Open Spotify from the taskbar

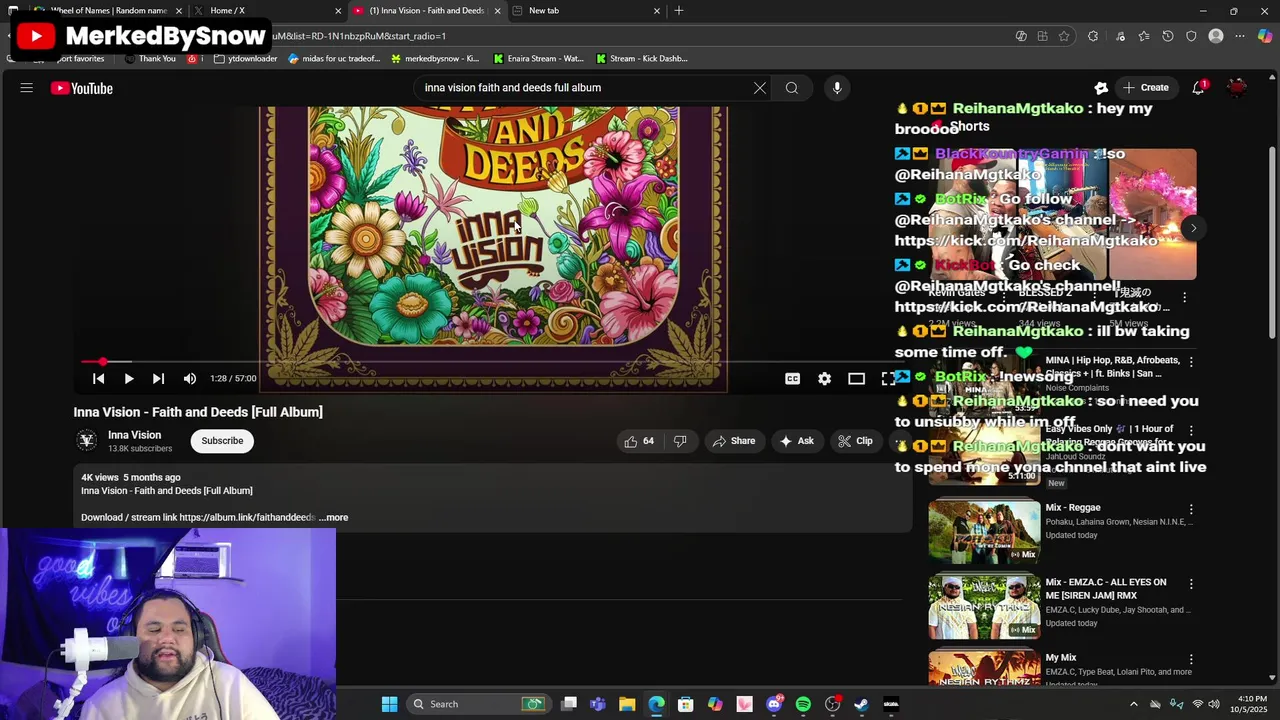[x=803, y=704]
